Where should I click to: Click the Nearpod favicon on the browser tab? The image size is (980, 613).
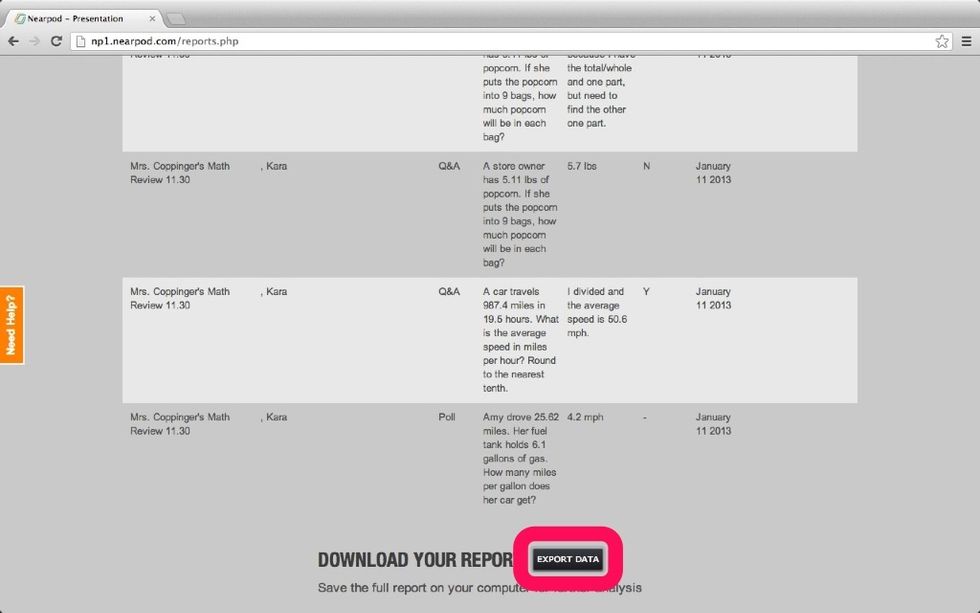coord(22,17)
